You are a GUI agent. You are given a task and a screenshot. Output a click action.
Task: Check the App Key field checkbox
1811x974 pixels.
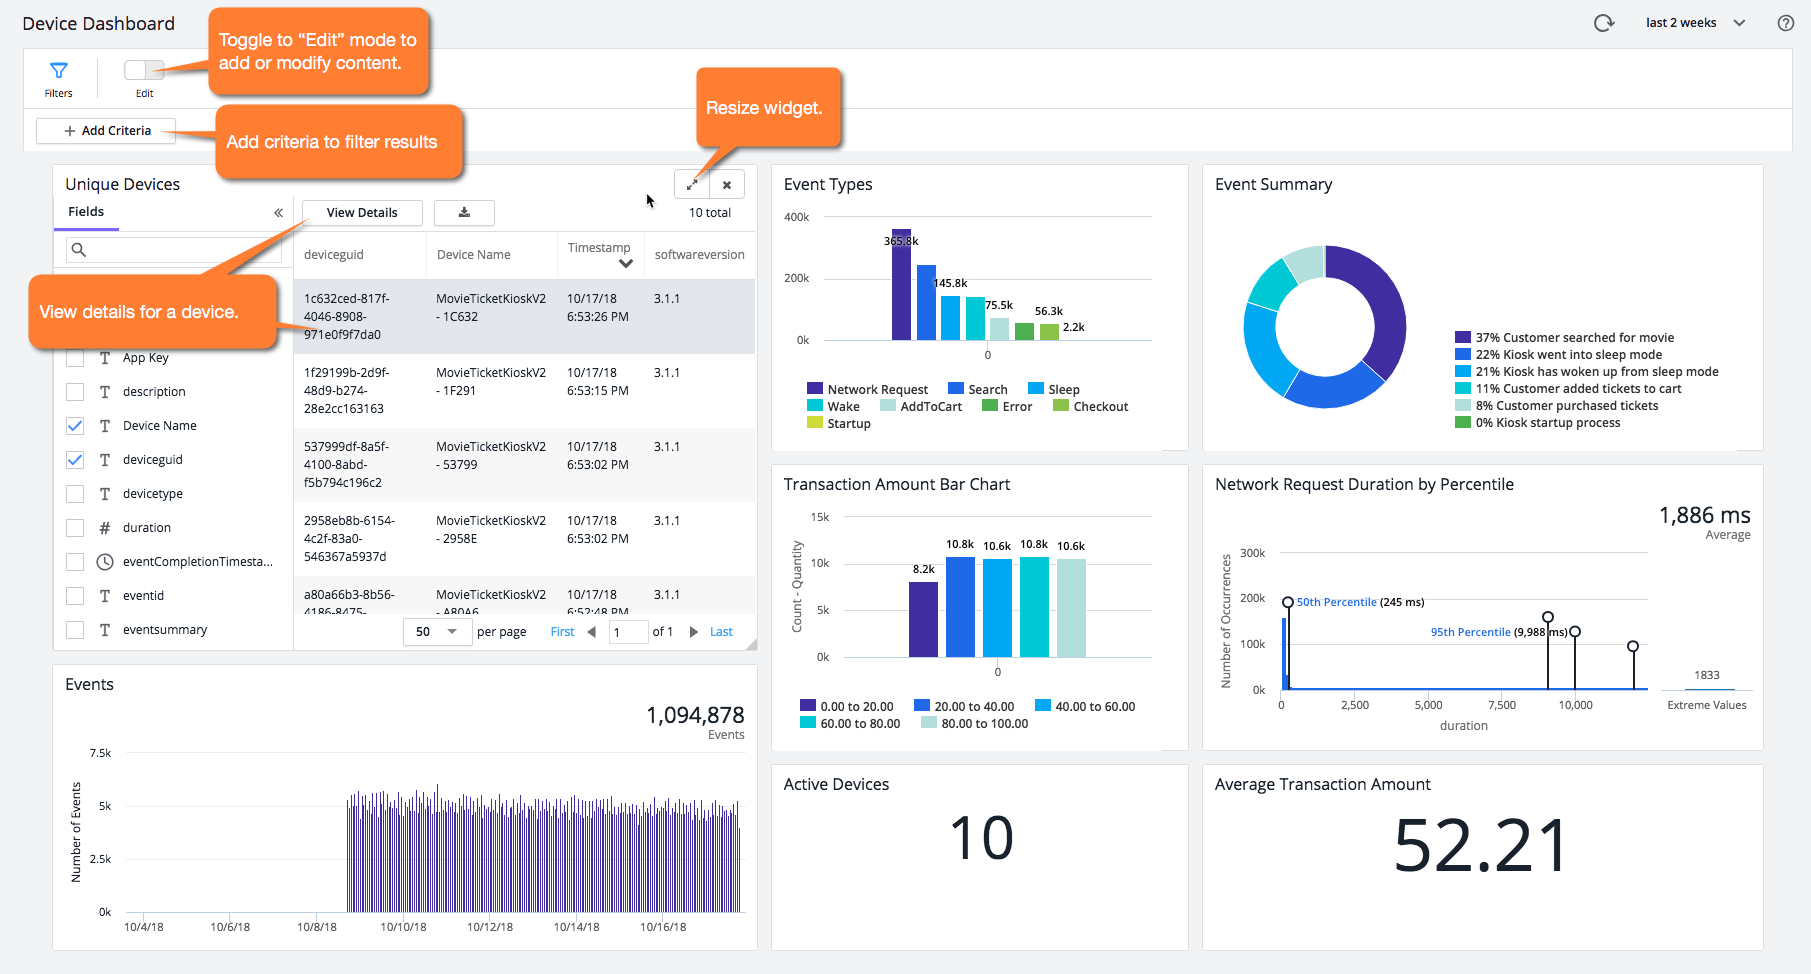(75, 358)
